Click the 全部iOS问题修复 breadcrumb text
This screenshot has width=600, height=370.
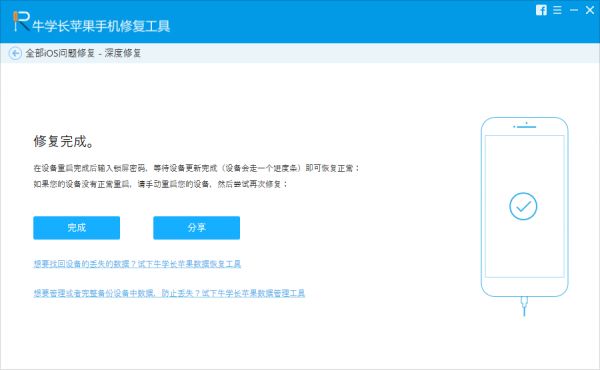[x=60, y=53]
